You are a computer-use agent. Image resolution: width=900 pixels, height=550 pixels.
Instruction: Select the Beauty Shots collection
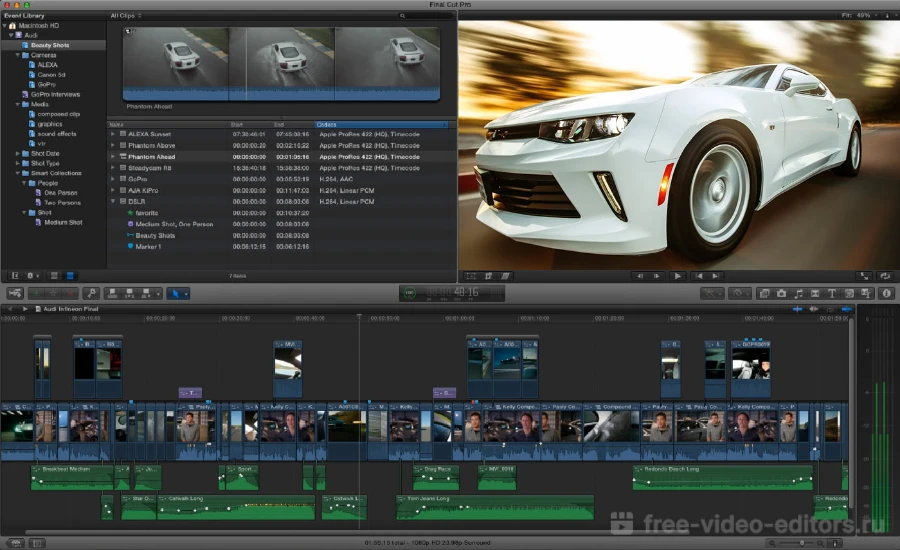(x=50, y=45)
